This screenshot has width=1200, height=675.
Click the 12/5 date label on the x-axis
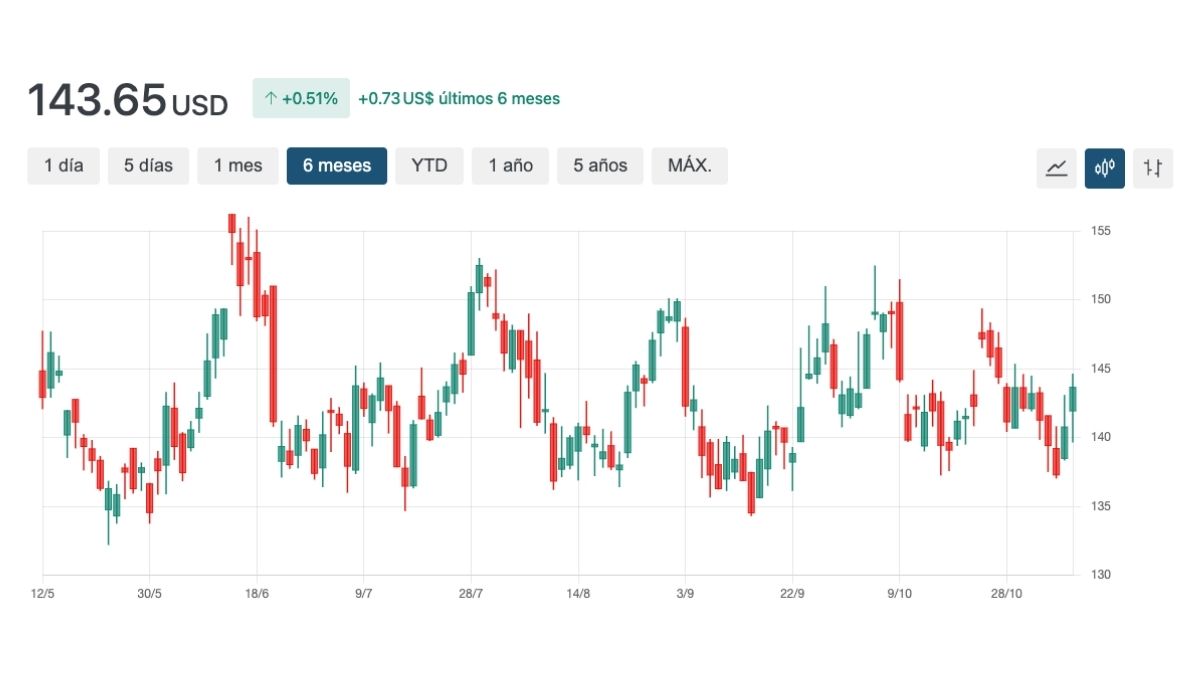click(x=43, y=593)
